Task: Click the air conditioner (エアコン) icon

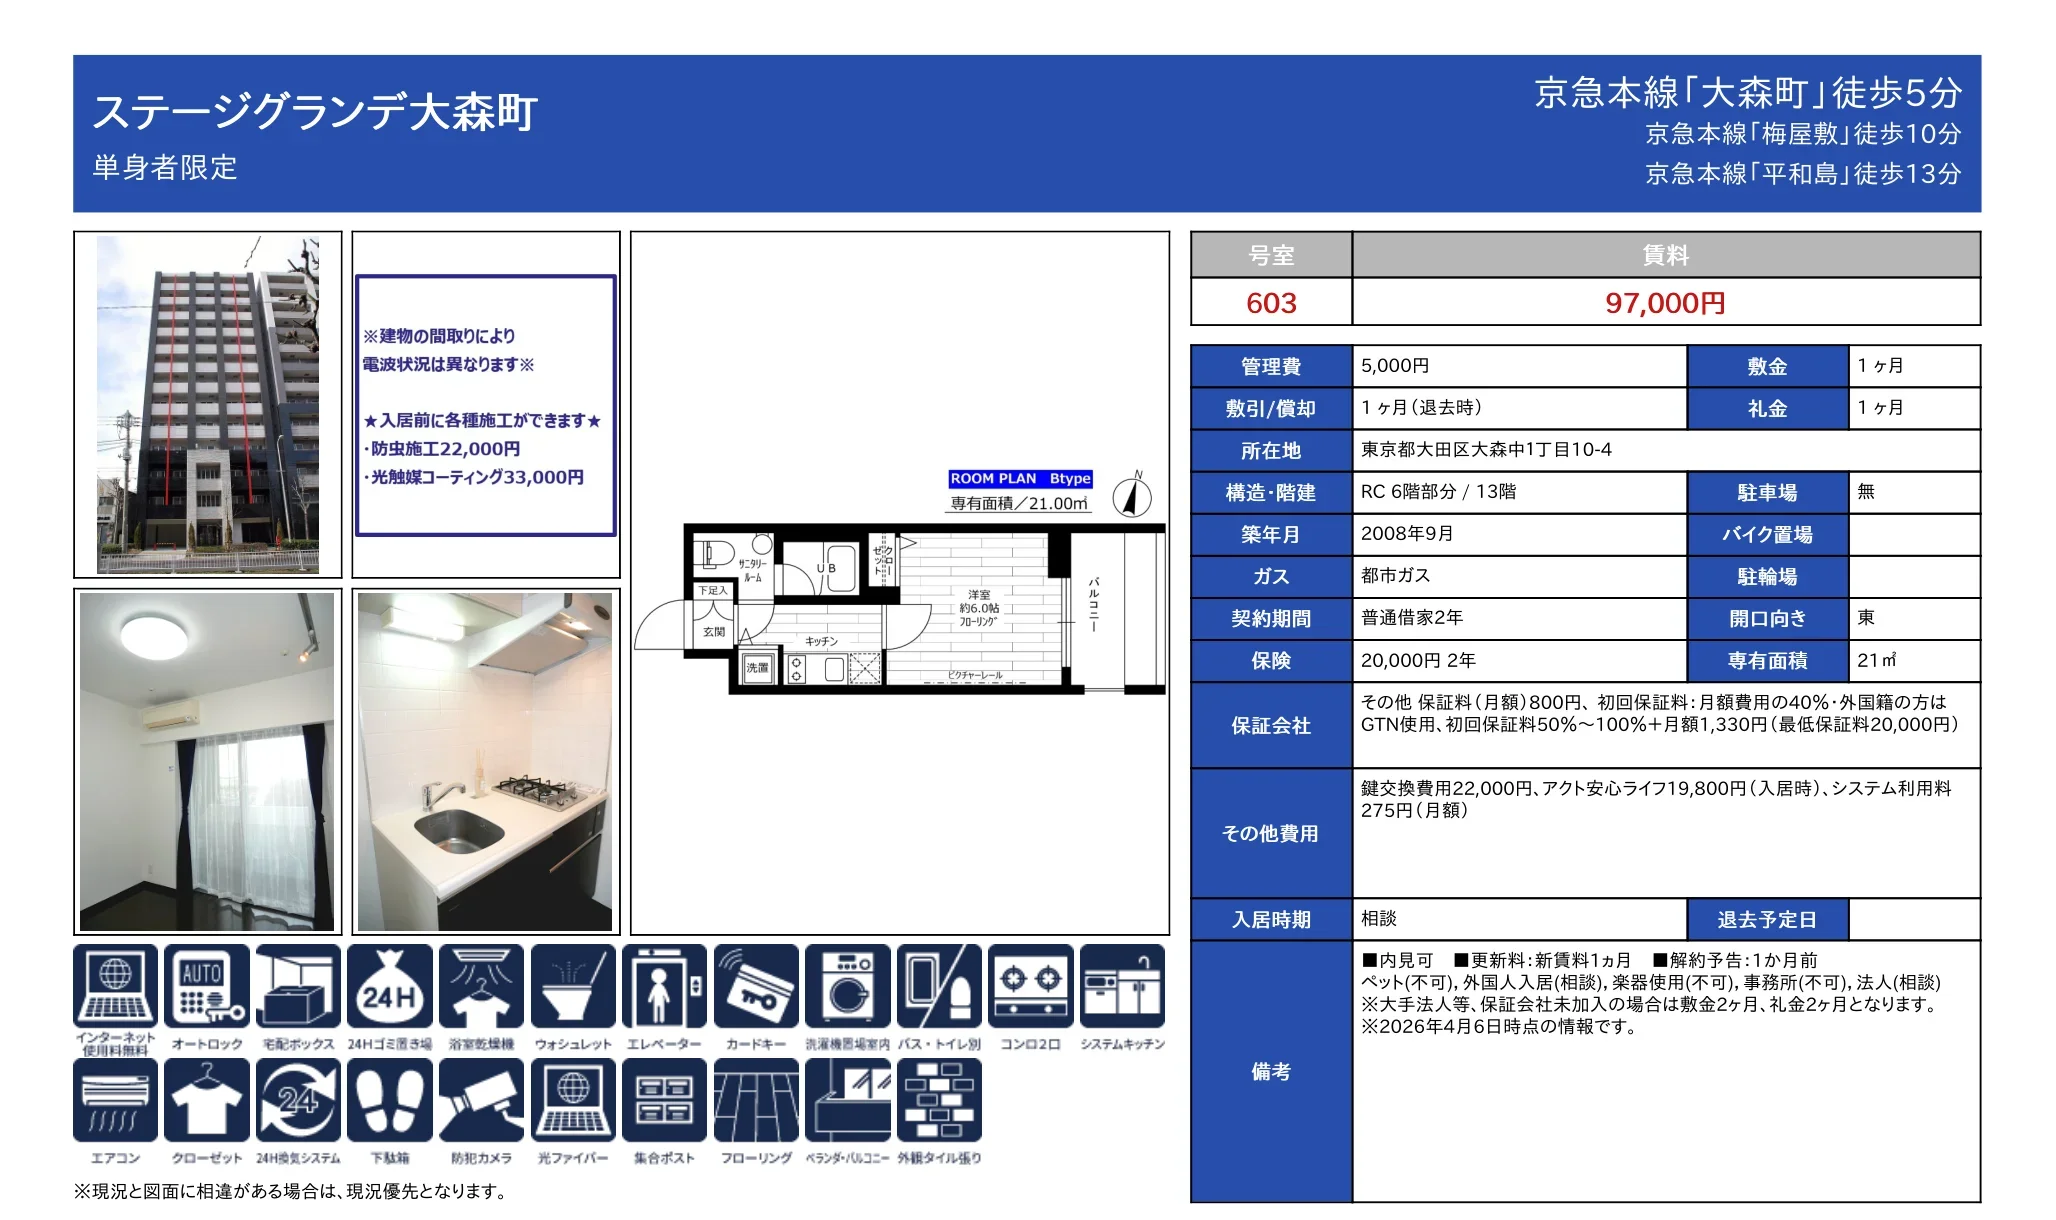Action: [115, 1100]
